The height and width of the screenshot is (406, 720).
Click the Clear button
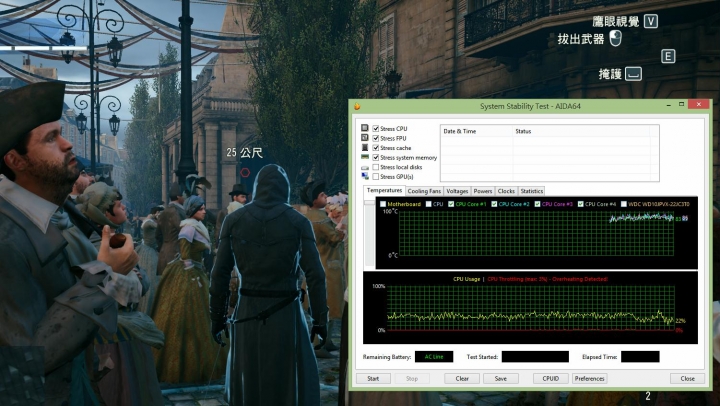[x=462, y=378]
